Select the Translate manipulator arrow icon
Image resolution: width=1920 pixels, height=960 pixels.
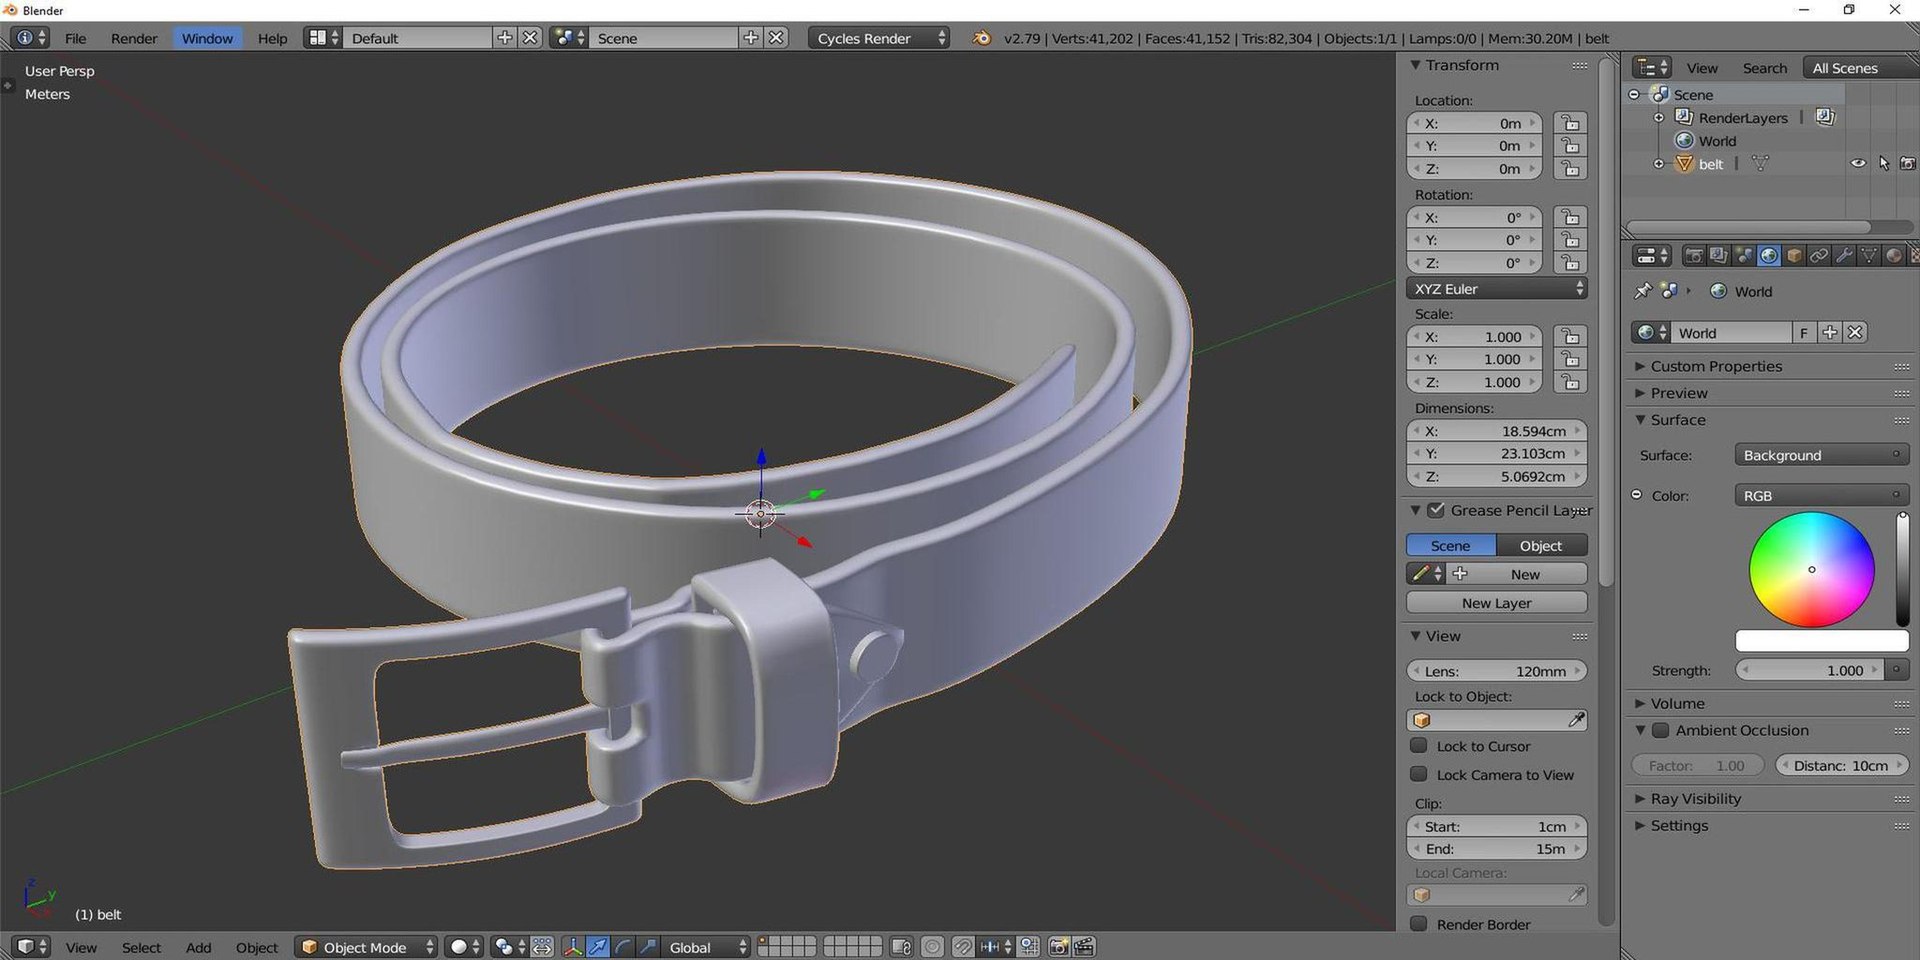tap(598, 947)
